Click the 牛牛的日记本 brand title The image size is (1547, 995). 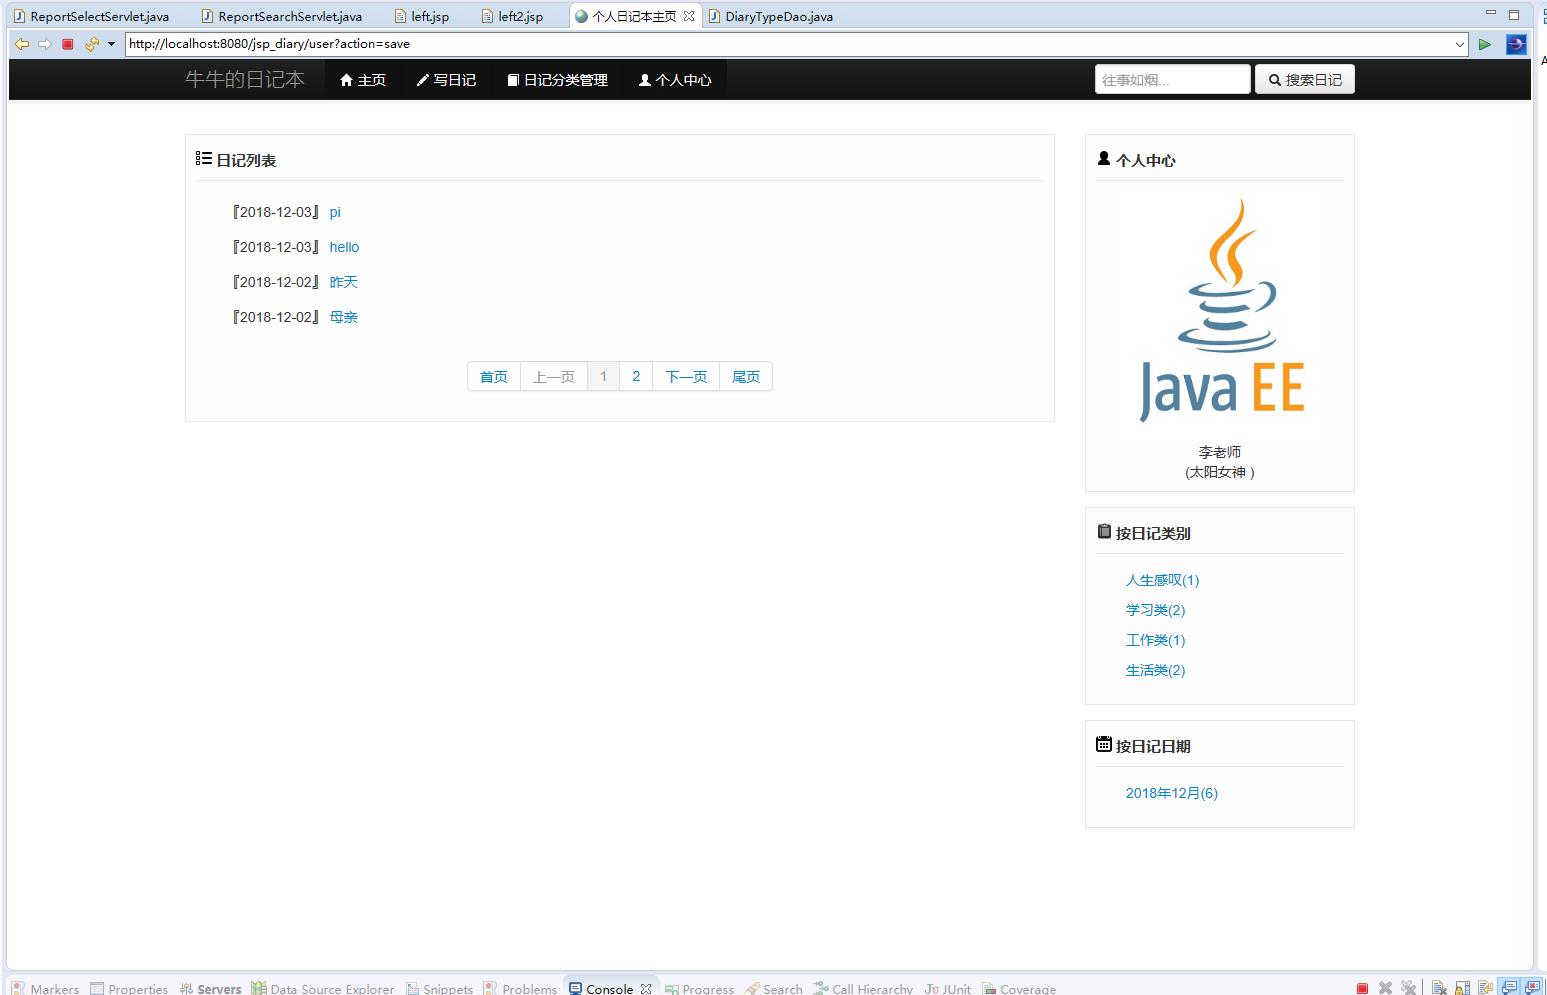pyautogui.click(x=245, y=80)
